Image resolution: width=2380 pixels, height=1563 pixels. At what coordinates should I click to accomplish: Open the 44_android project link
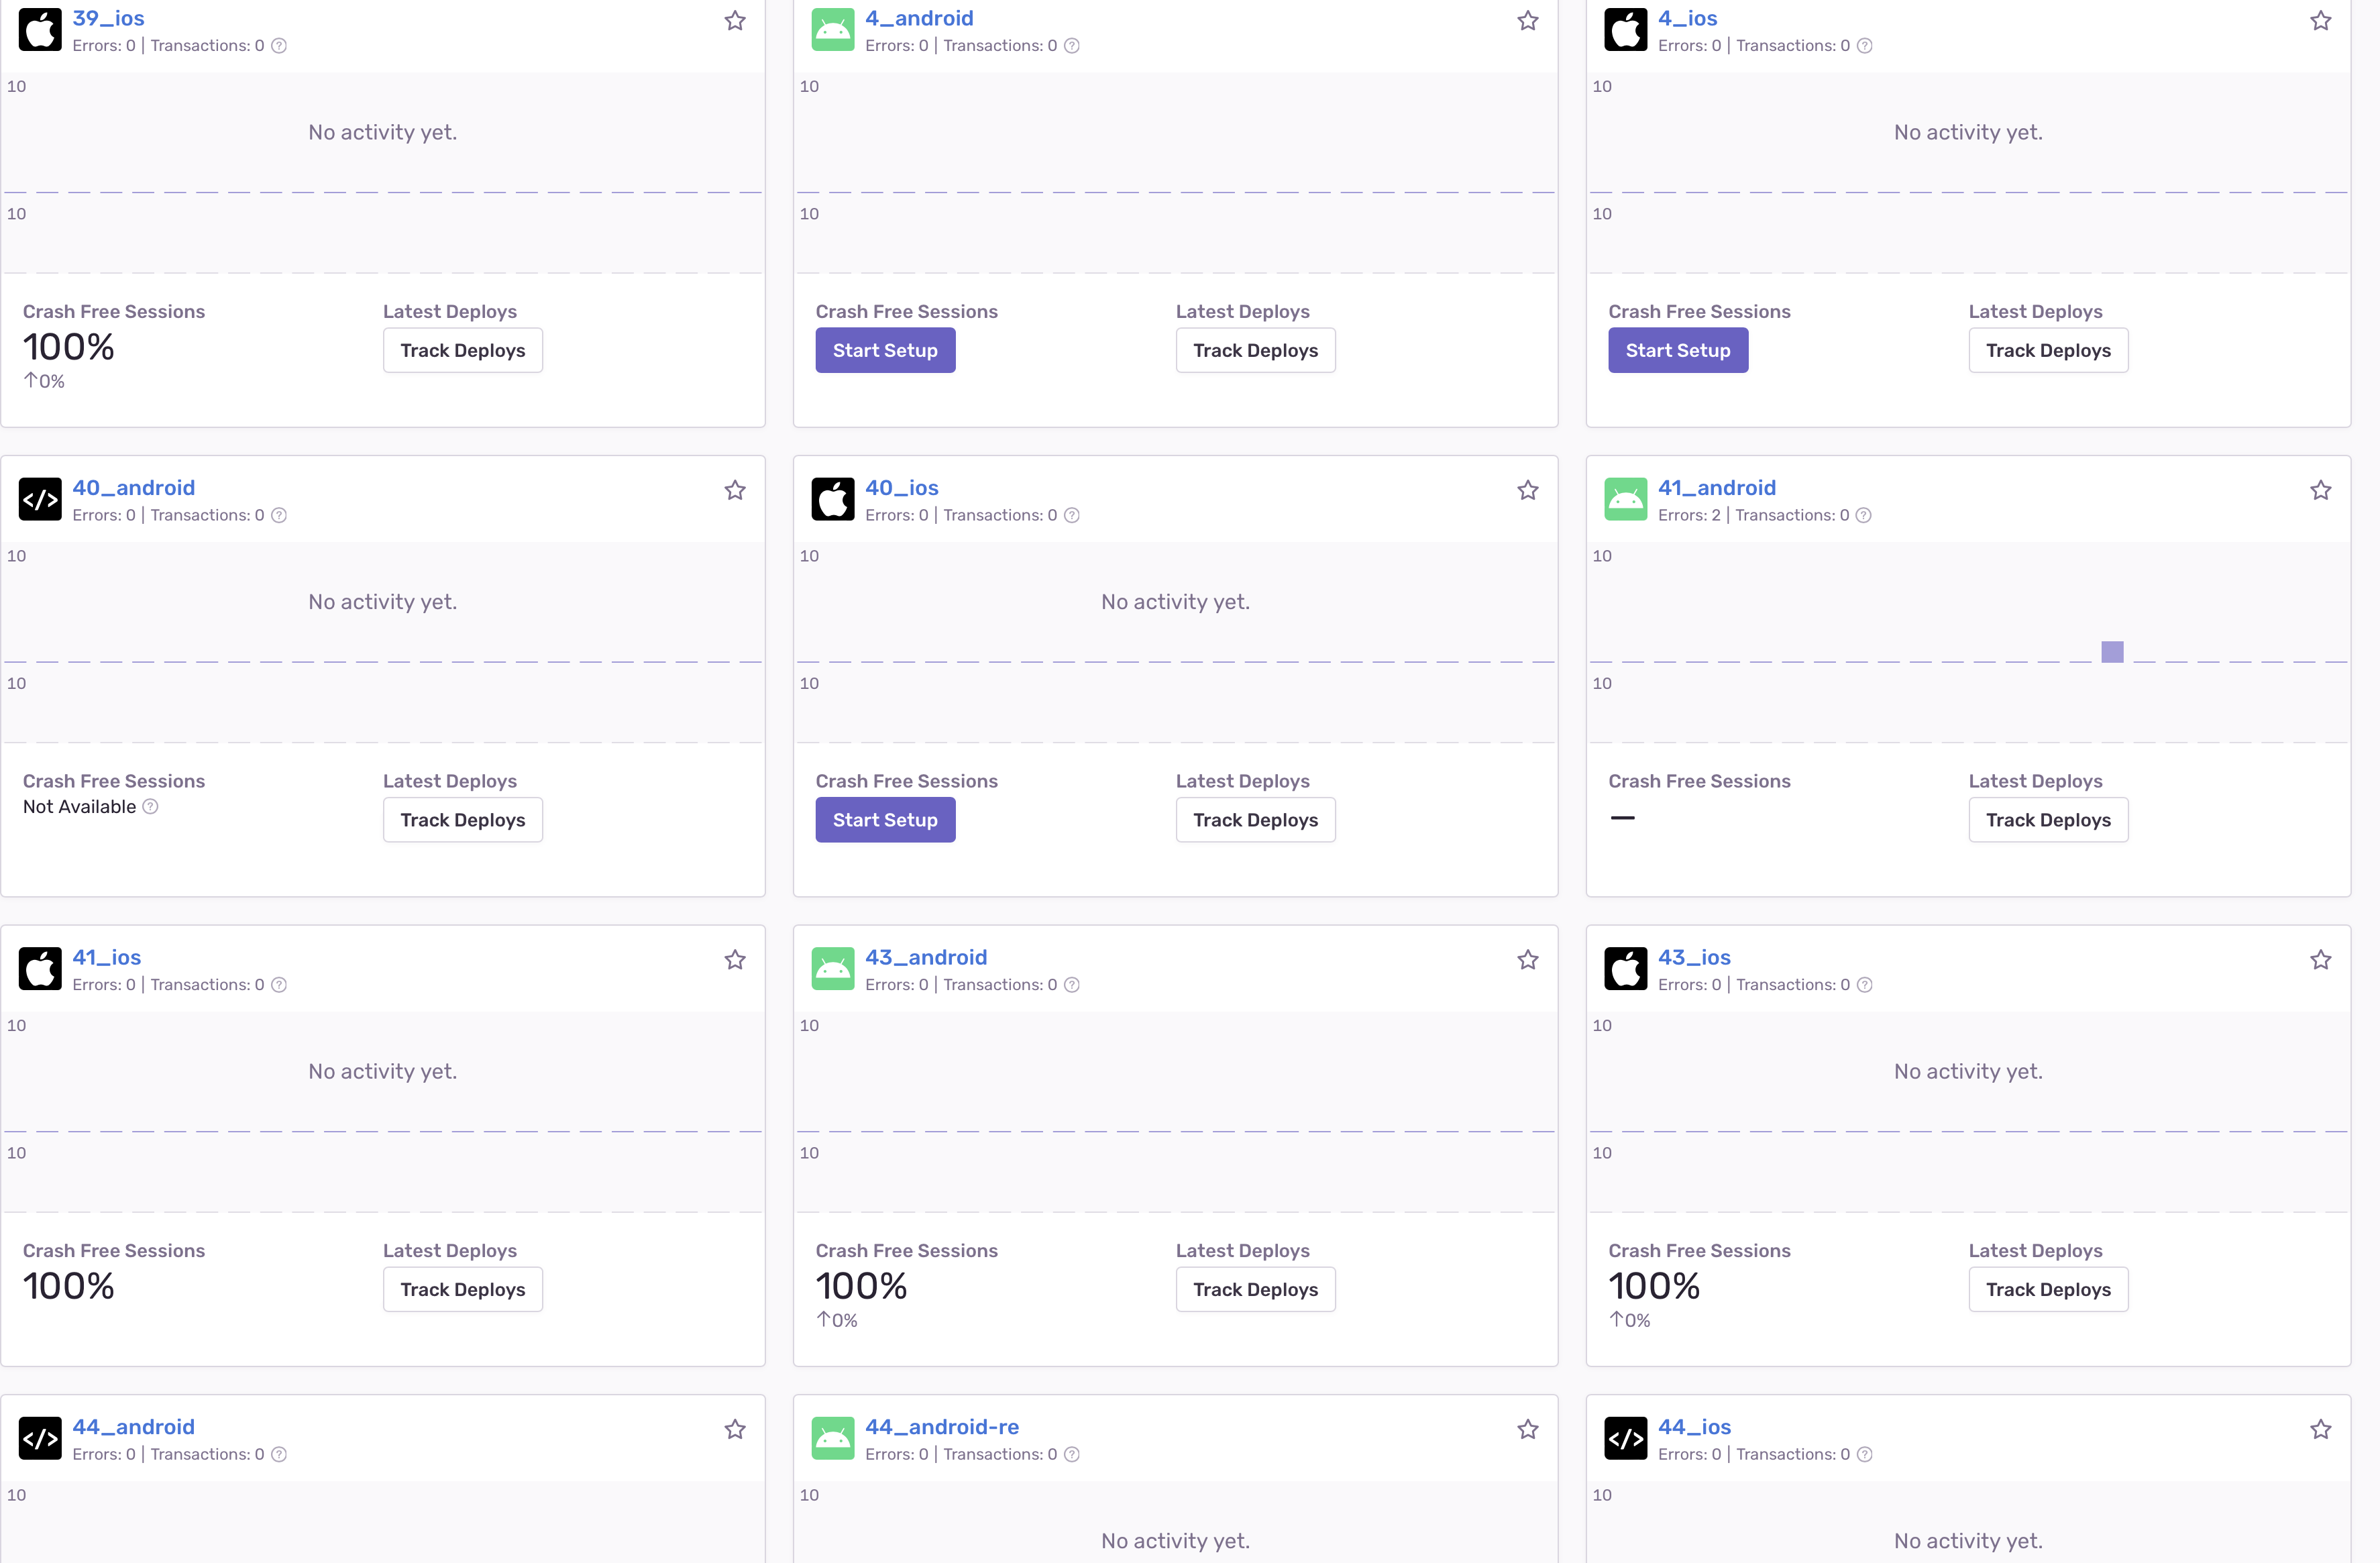coord(133,1427)
